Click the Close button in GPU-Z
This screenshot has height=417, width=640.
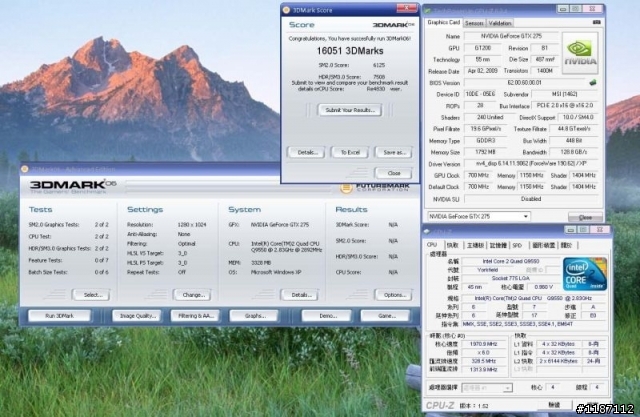(x=585, y=217)
